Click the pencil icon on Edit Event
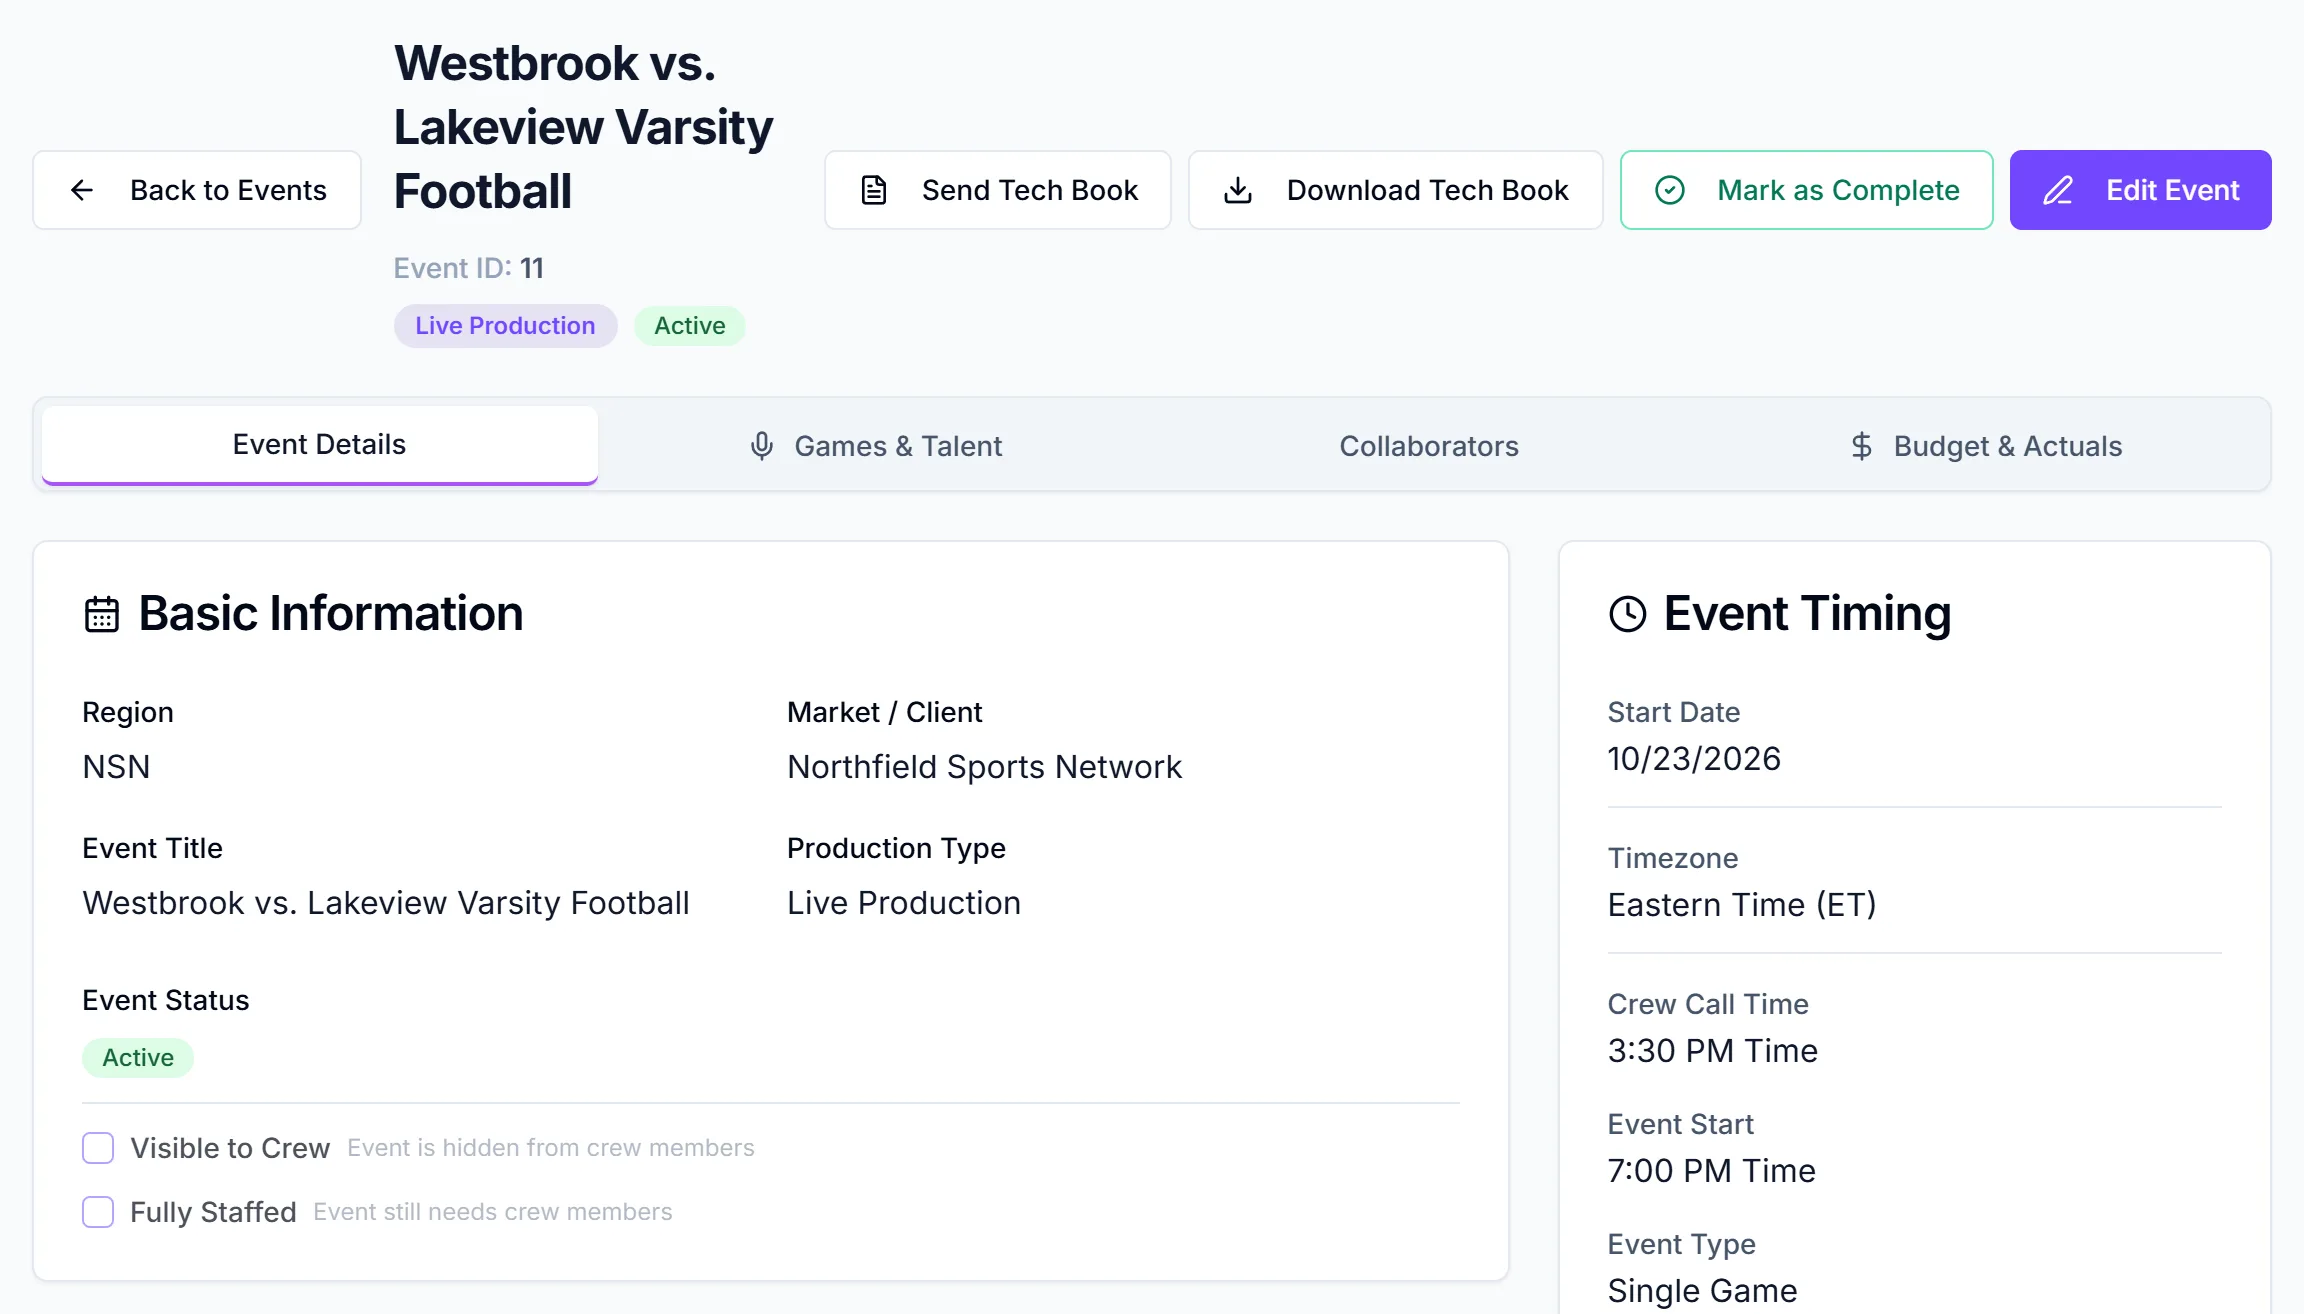The width and height of the screenshot is (2304, 1314). coord(2058,190)
